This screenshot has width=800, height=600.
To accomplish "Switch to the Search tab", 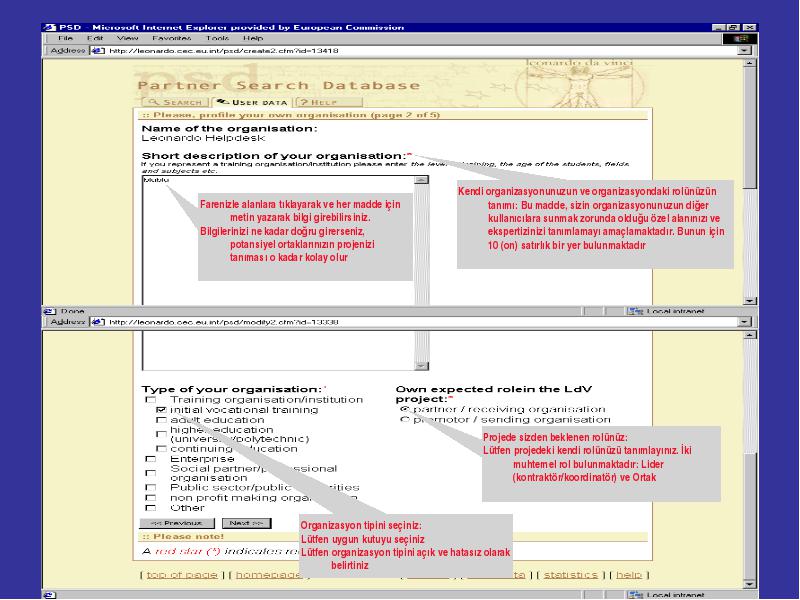I will coord(176,102).
